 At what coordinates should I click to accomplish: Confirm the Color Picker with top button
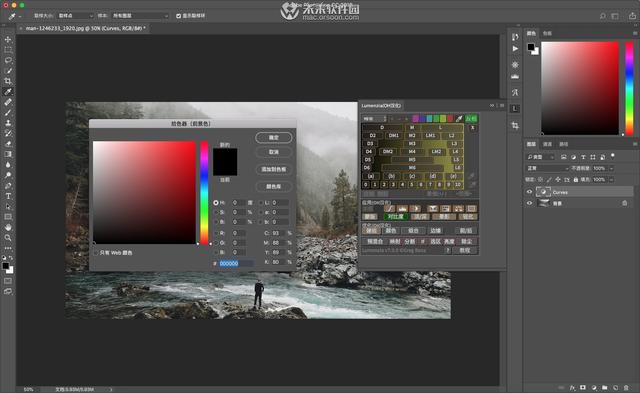[273, 138]
